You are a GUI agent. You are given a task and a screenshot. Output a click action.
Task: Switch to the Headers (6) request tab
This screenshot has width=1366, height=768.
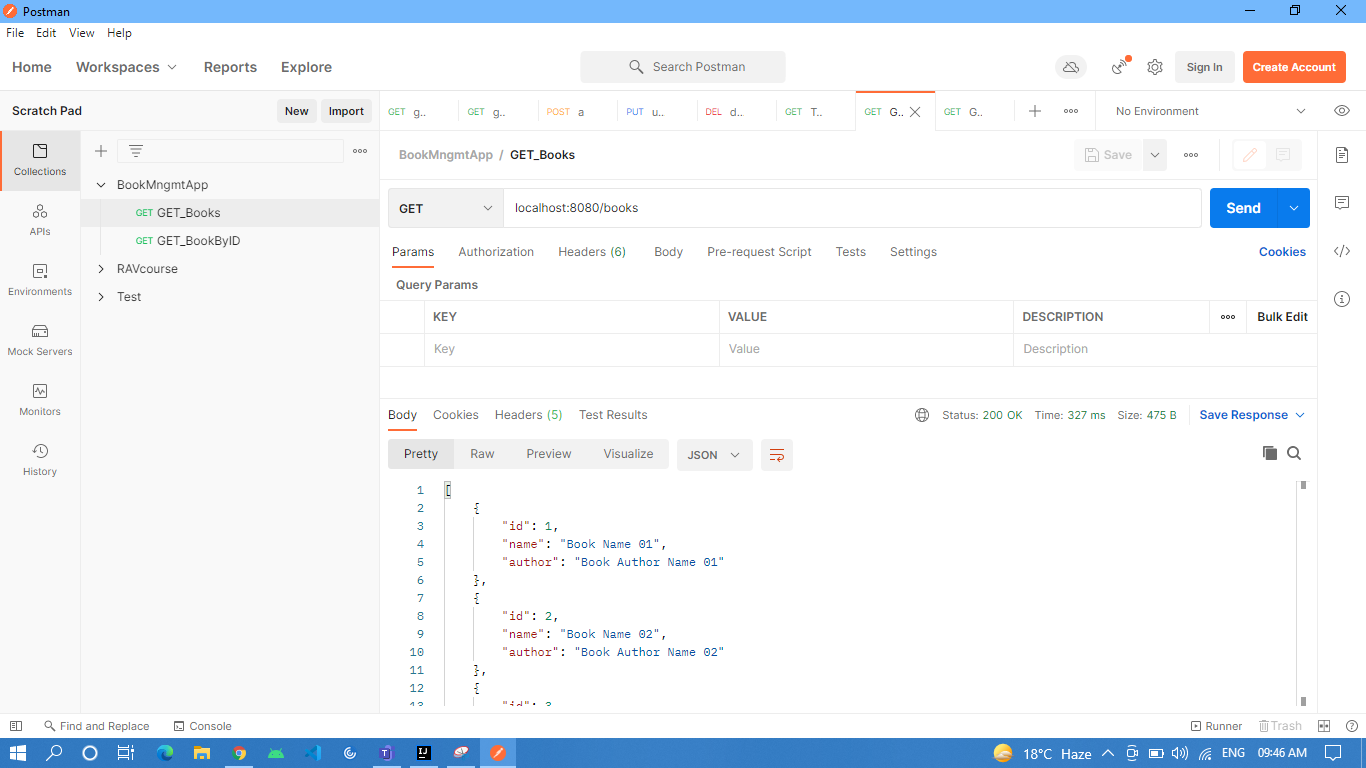(592, 252)
